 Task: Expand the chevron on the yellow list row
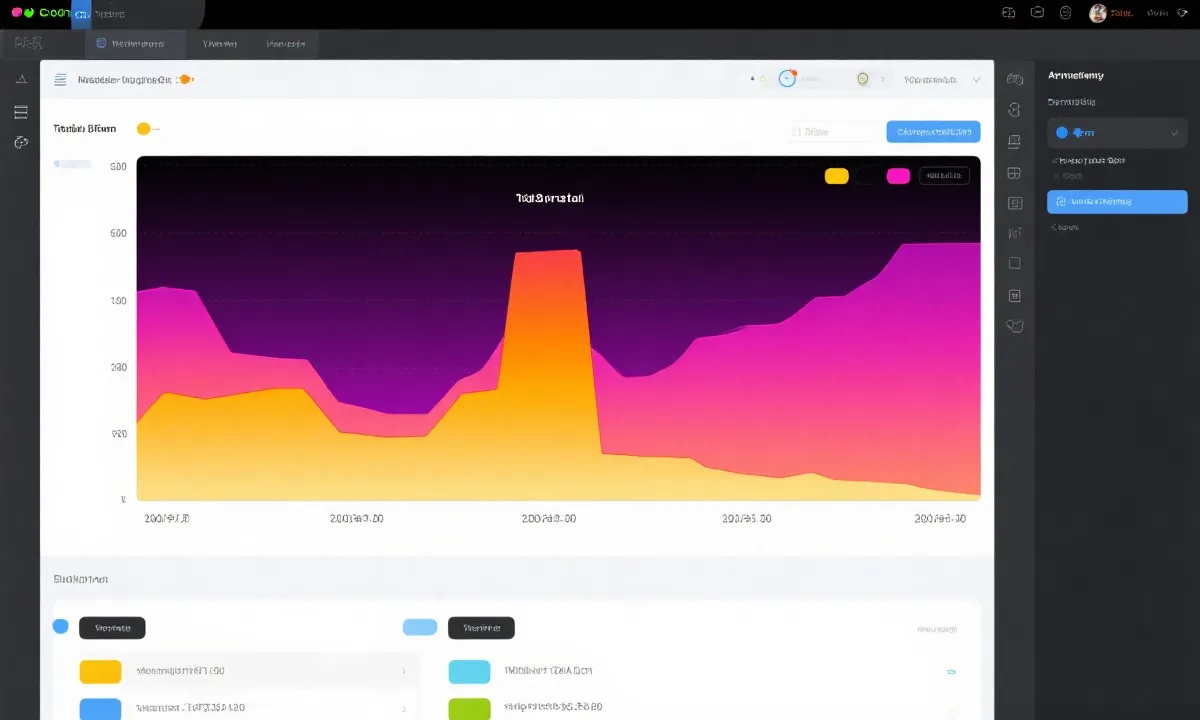pyautogui.click(x=403, y=671)
